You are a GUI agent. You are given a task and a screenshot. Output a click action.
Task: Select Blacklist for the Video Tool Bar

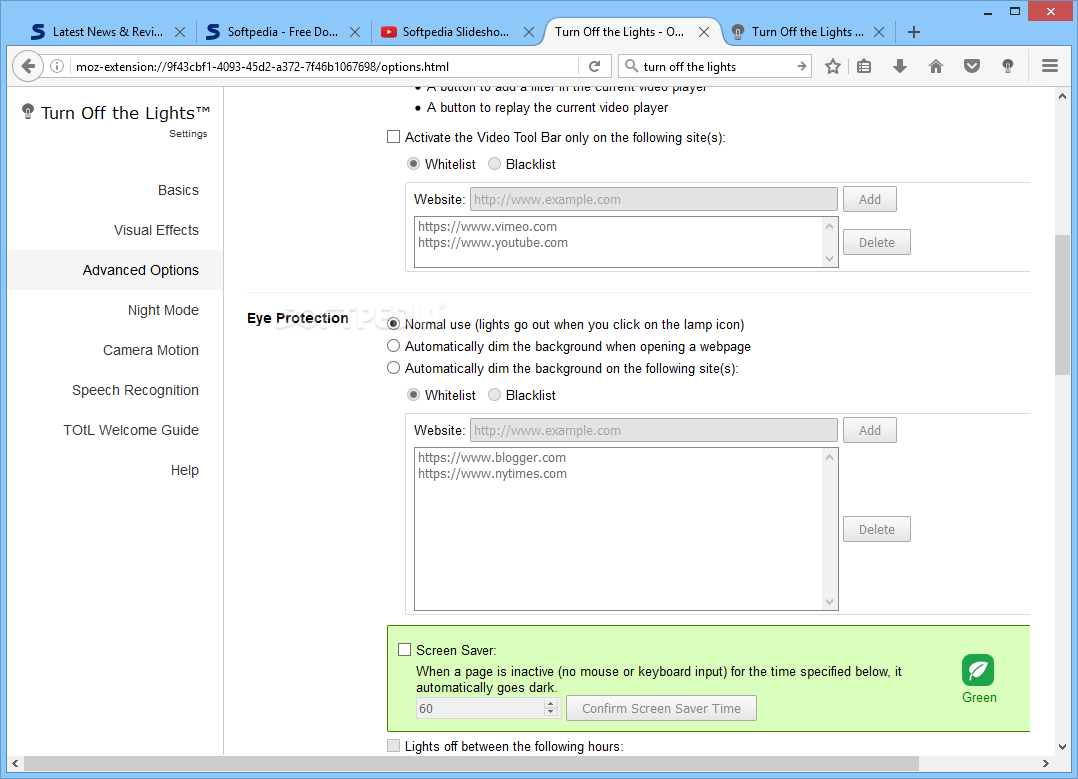click(494, 164)
